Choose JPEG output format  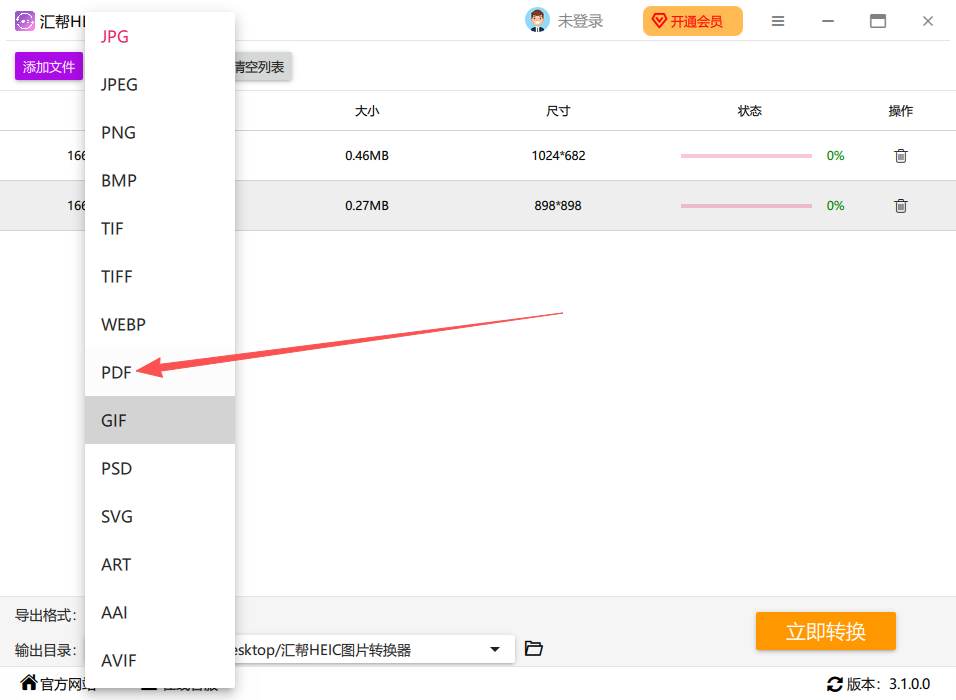[160, 84]
